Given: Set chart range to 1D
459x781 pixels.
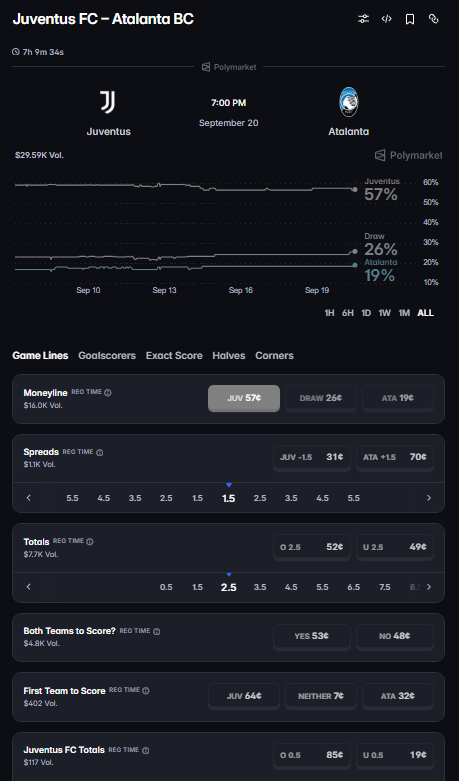Looking at the screenshot, I should click(366, 313).
